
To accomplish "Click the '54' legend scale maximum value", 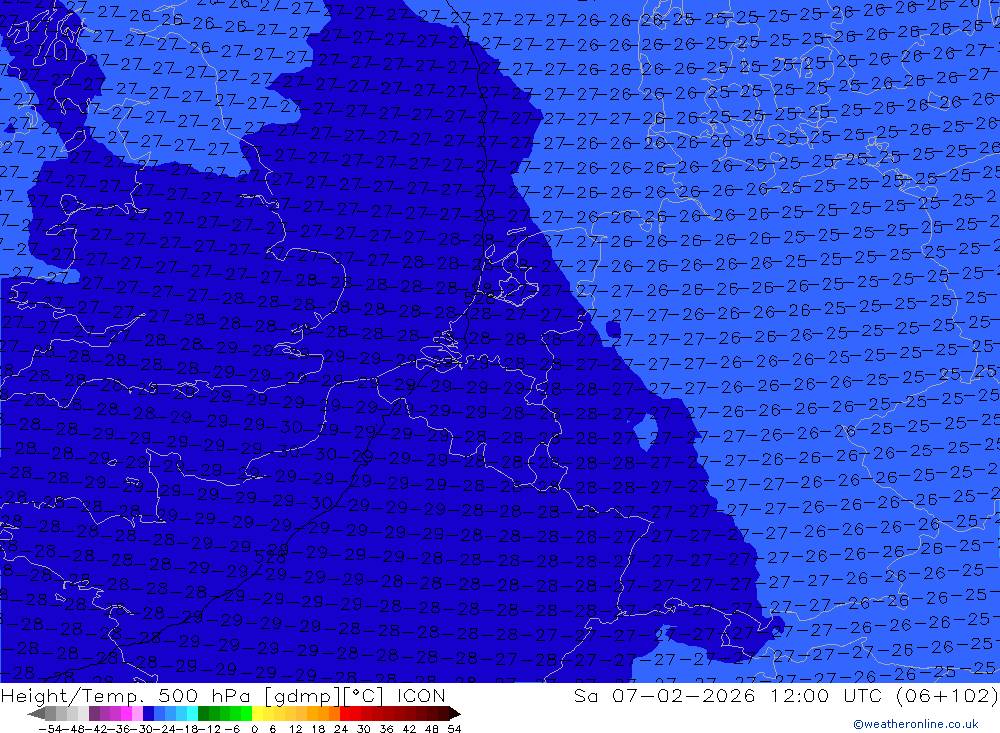I will pyautogui.click(x=454, y=729).
